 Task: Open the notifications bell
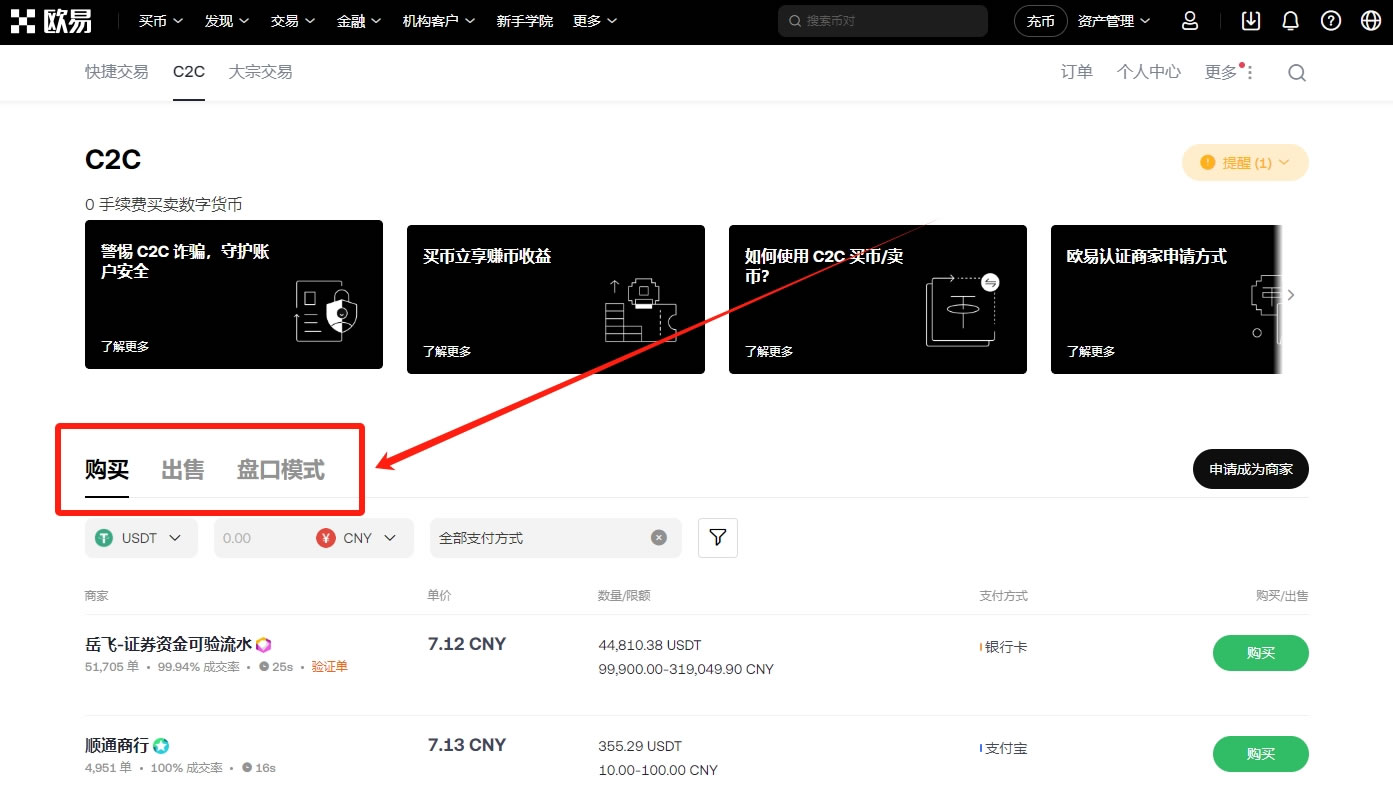[1290, 21]
